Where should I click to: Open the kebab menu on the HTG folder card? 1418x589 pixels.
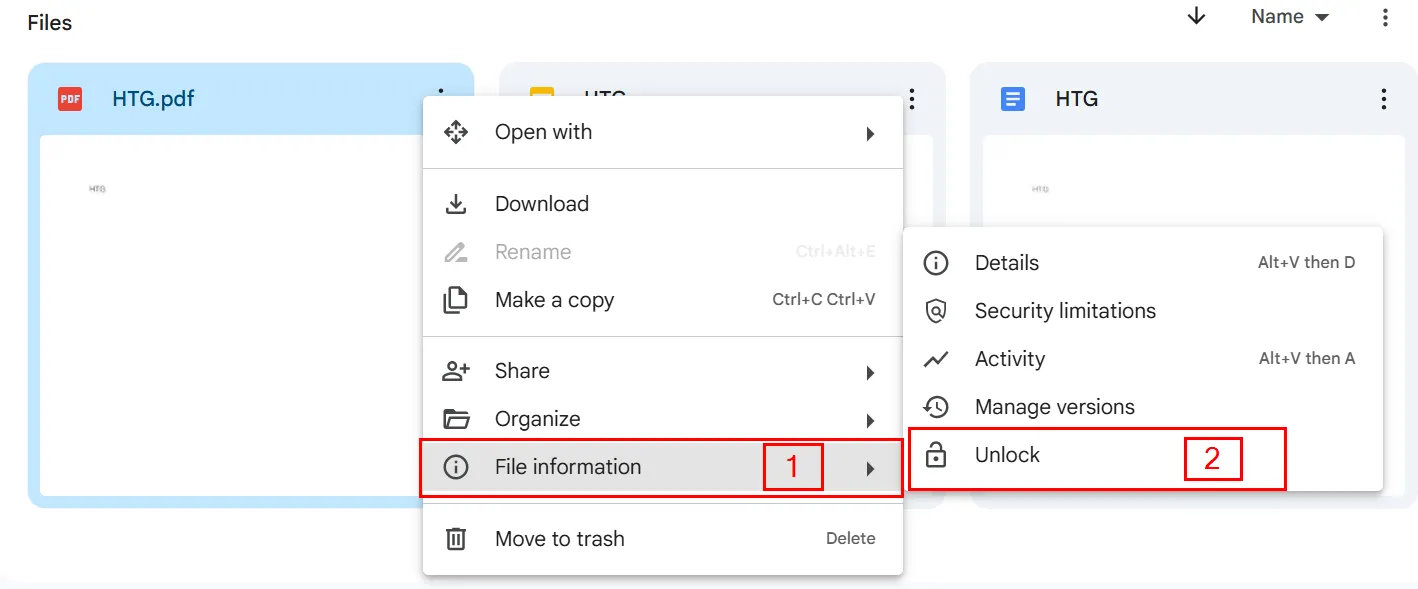pos(911,98)
